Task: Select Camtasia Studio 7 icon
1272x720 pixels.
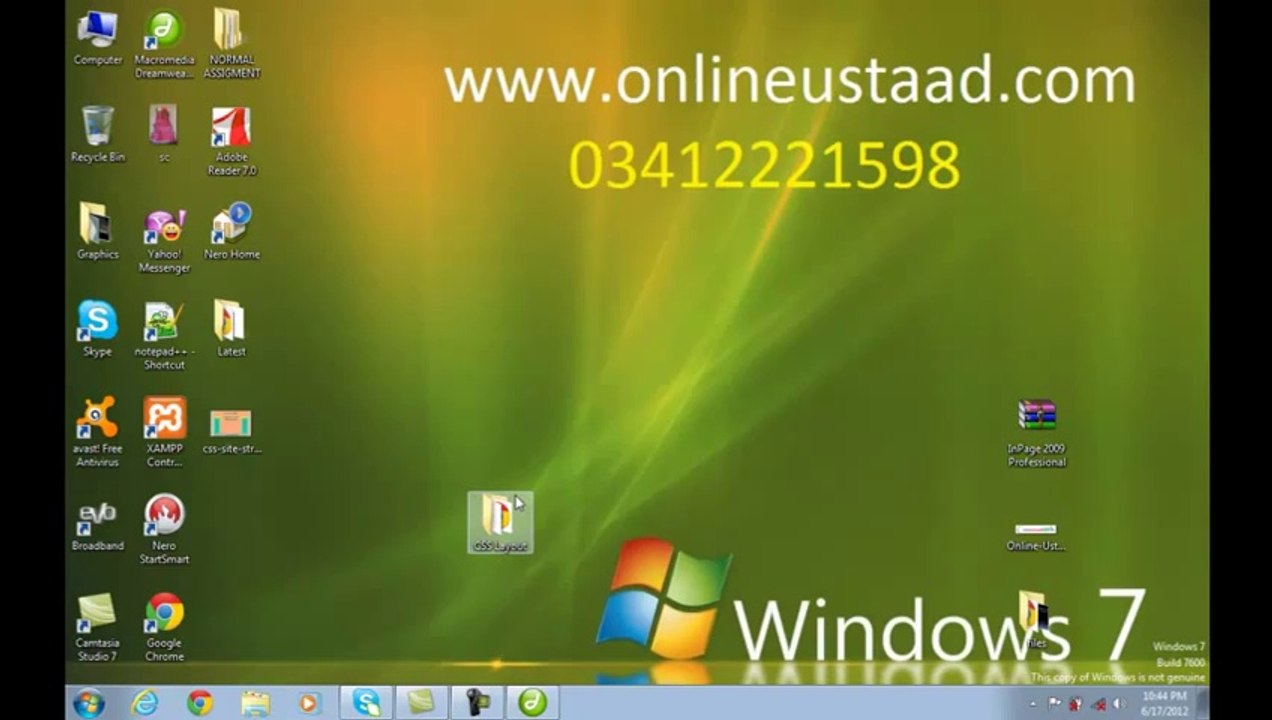Action: coord(98,626)
